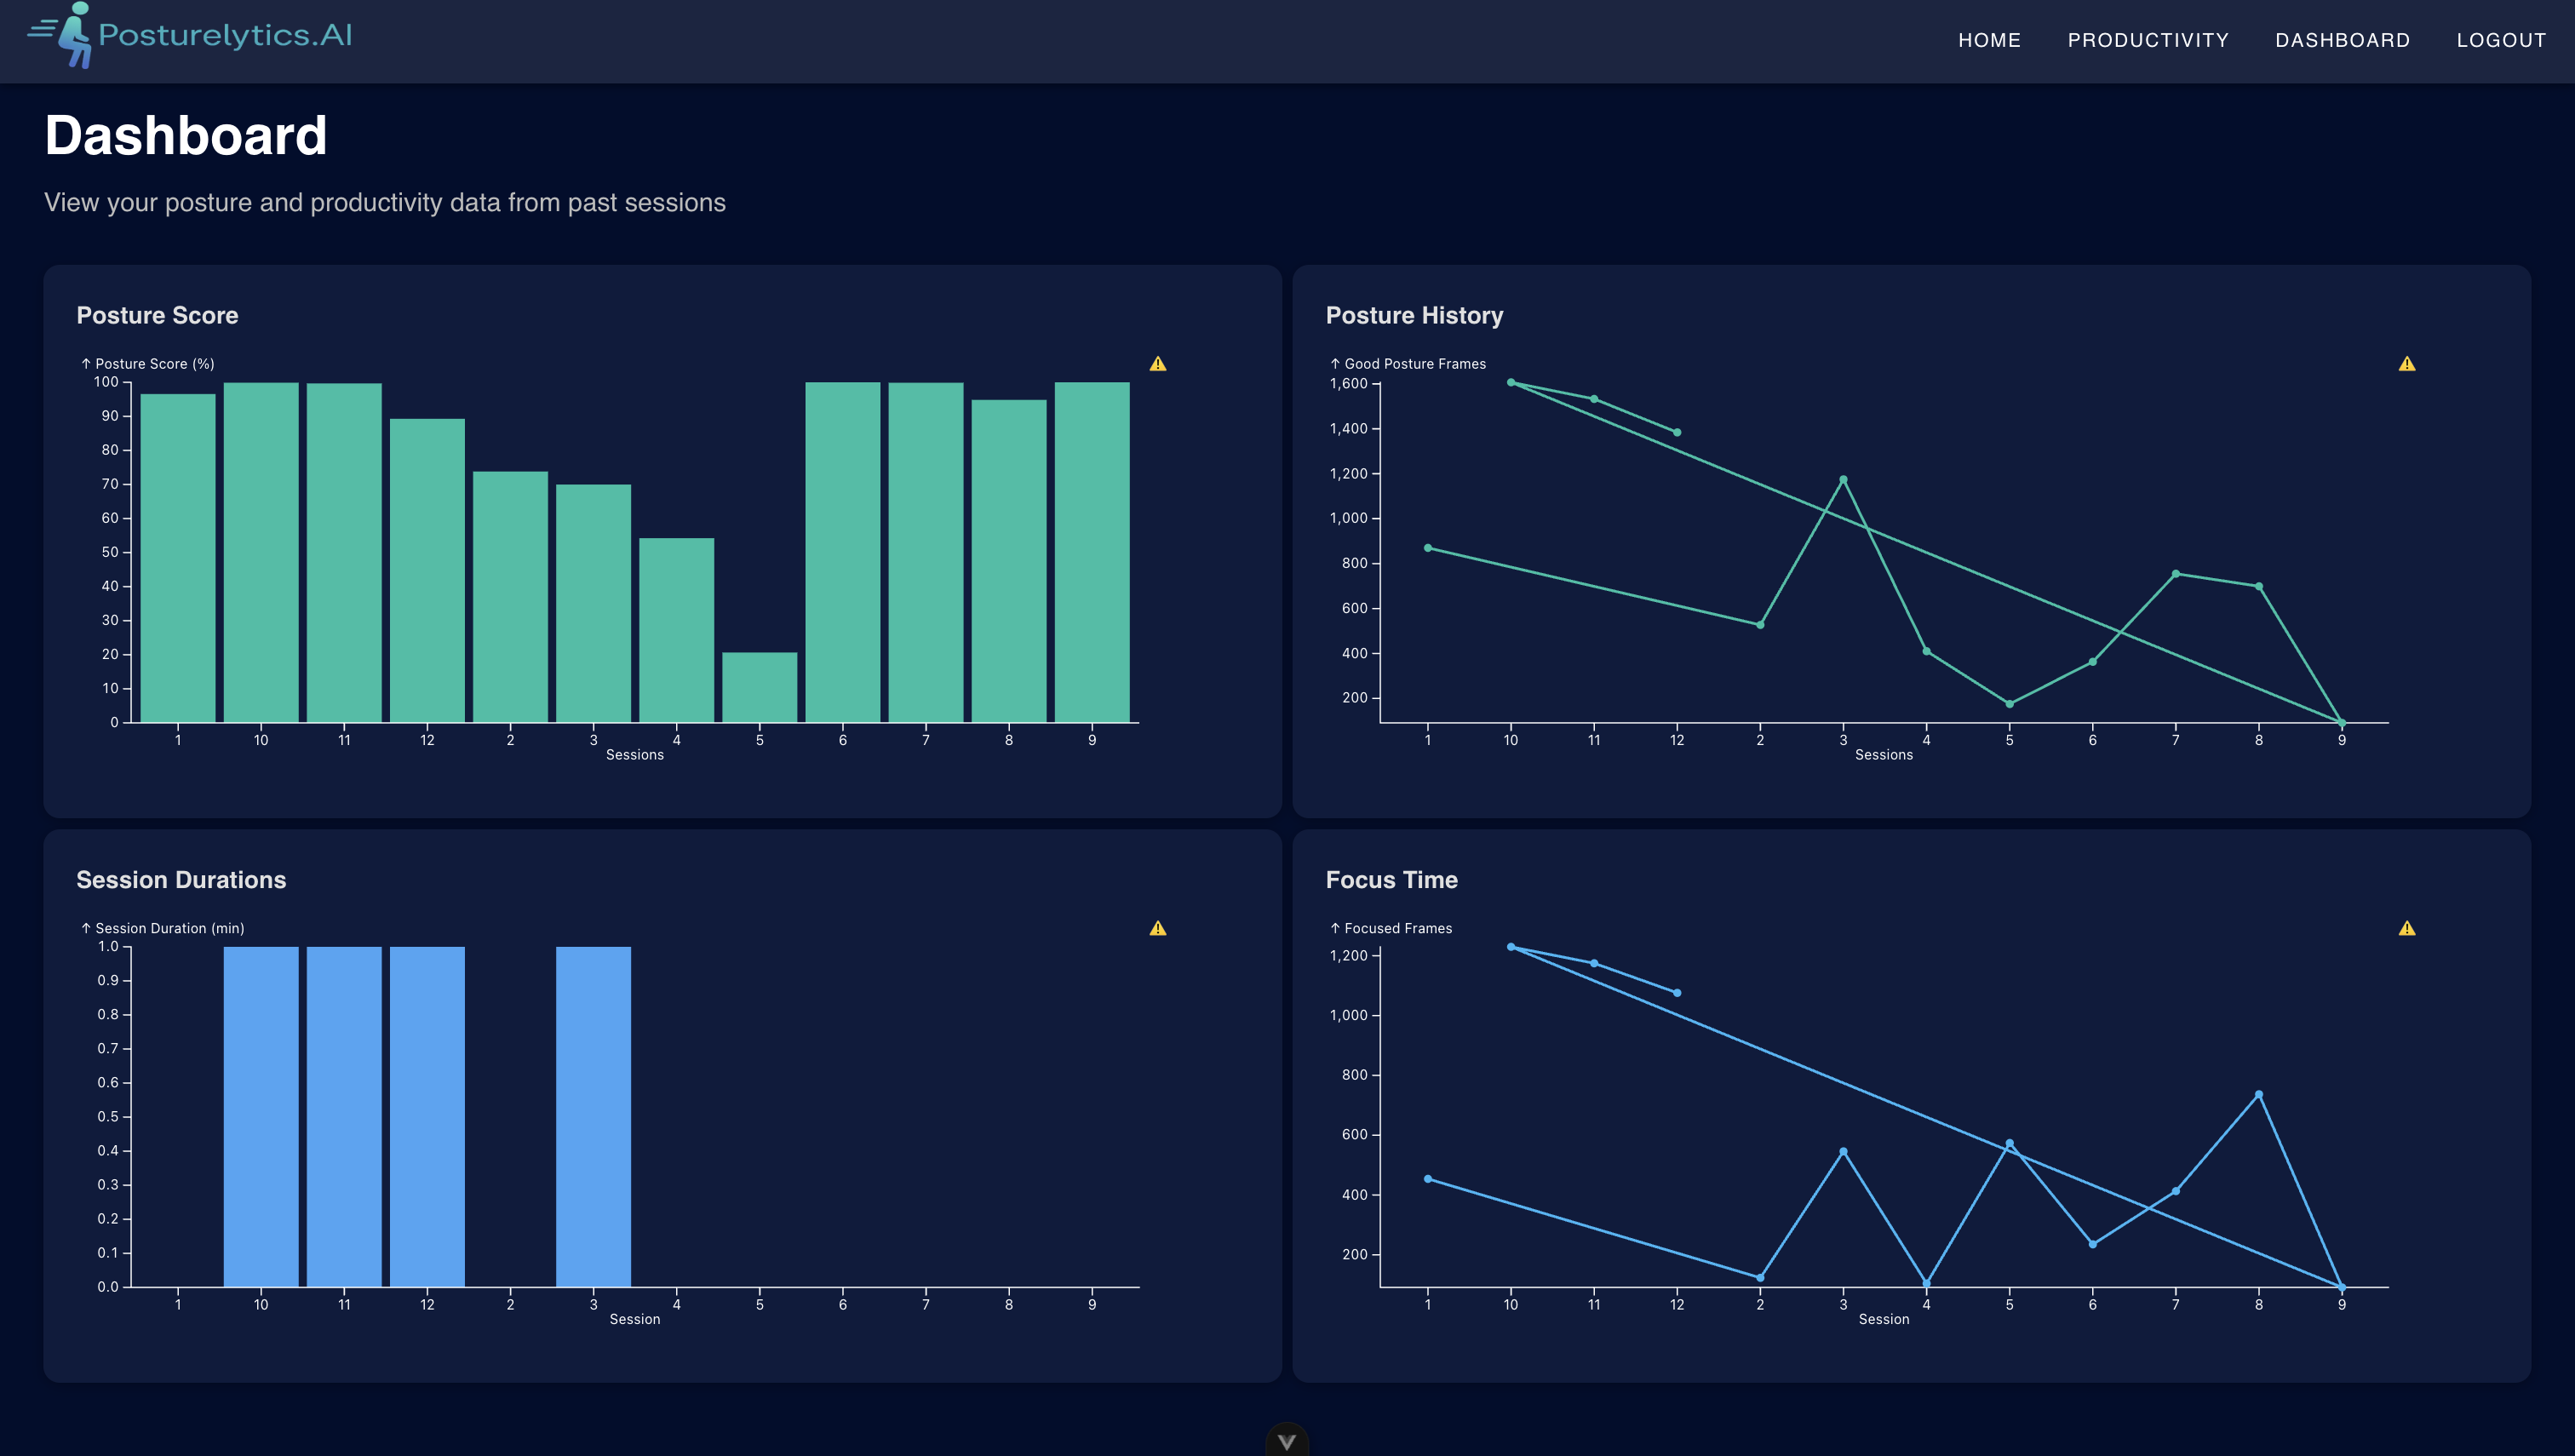Click the down chevron at page bottom

coord(1286,1441)
